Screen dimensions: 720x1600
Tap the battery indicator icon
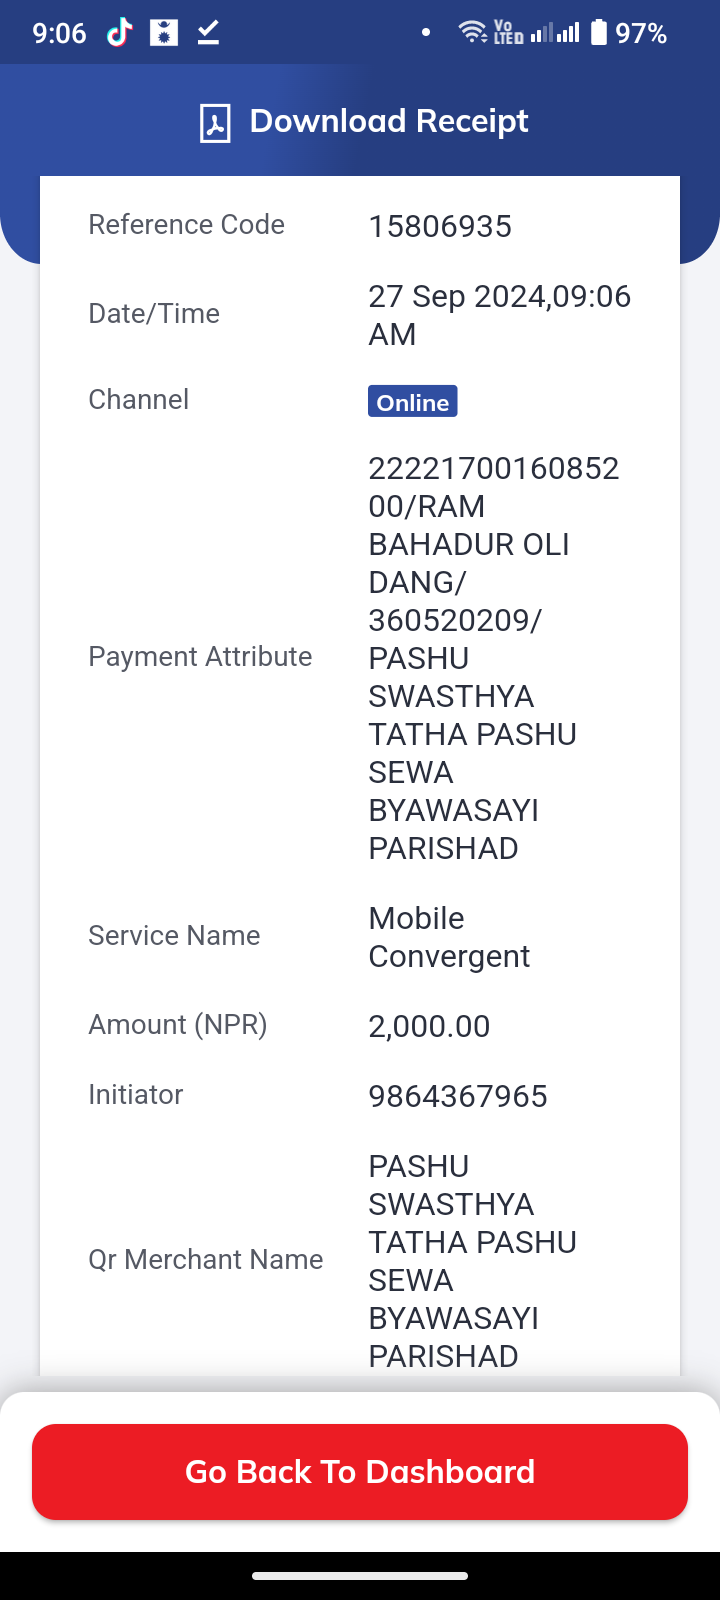(x=598, y=33)
